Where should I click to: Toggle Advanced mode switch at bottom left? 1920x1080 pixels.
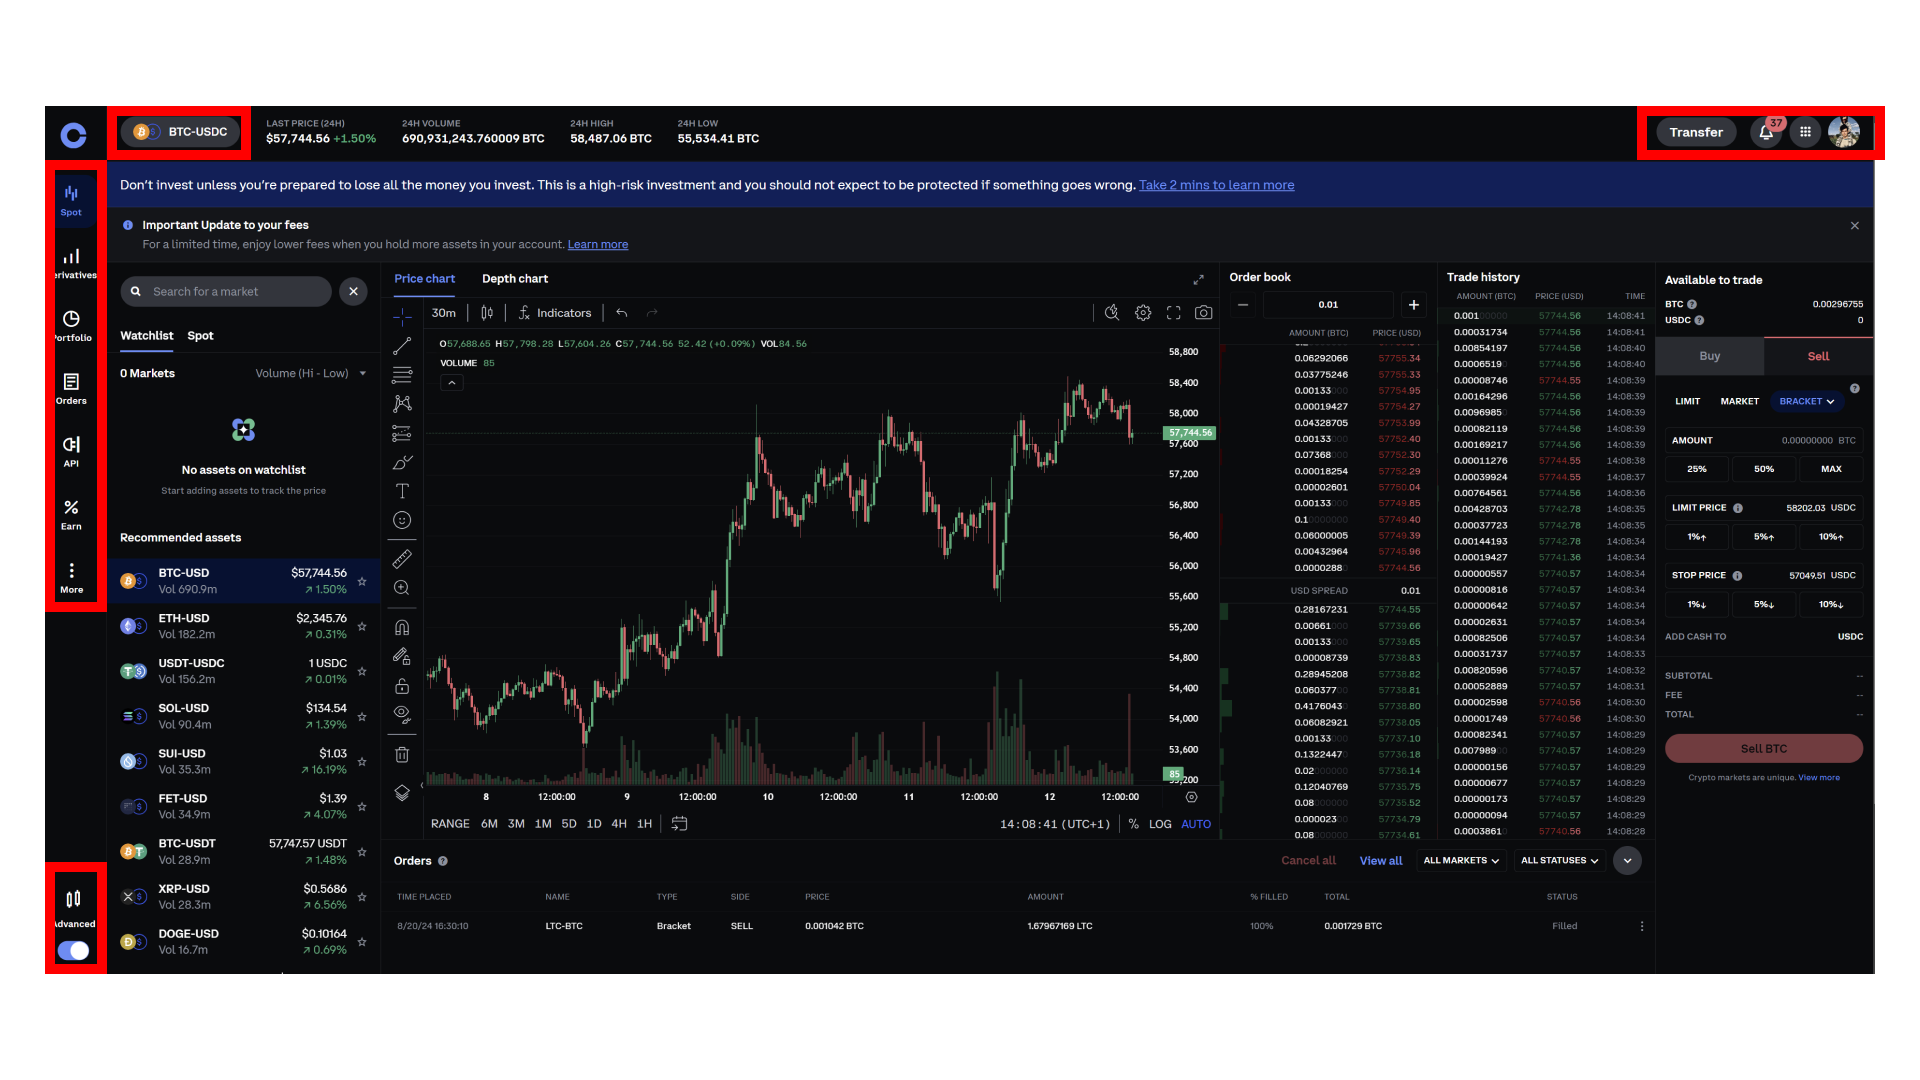(73, 951)
